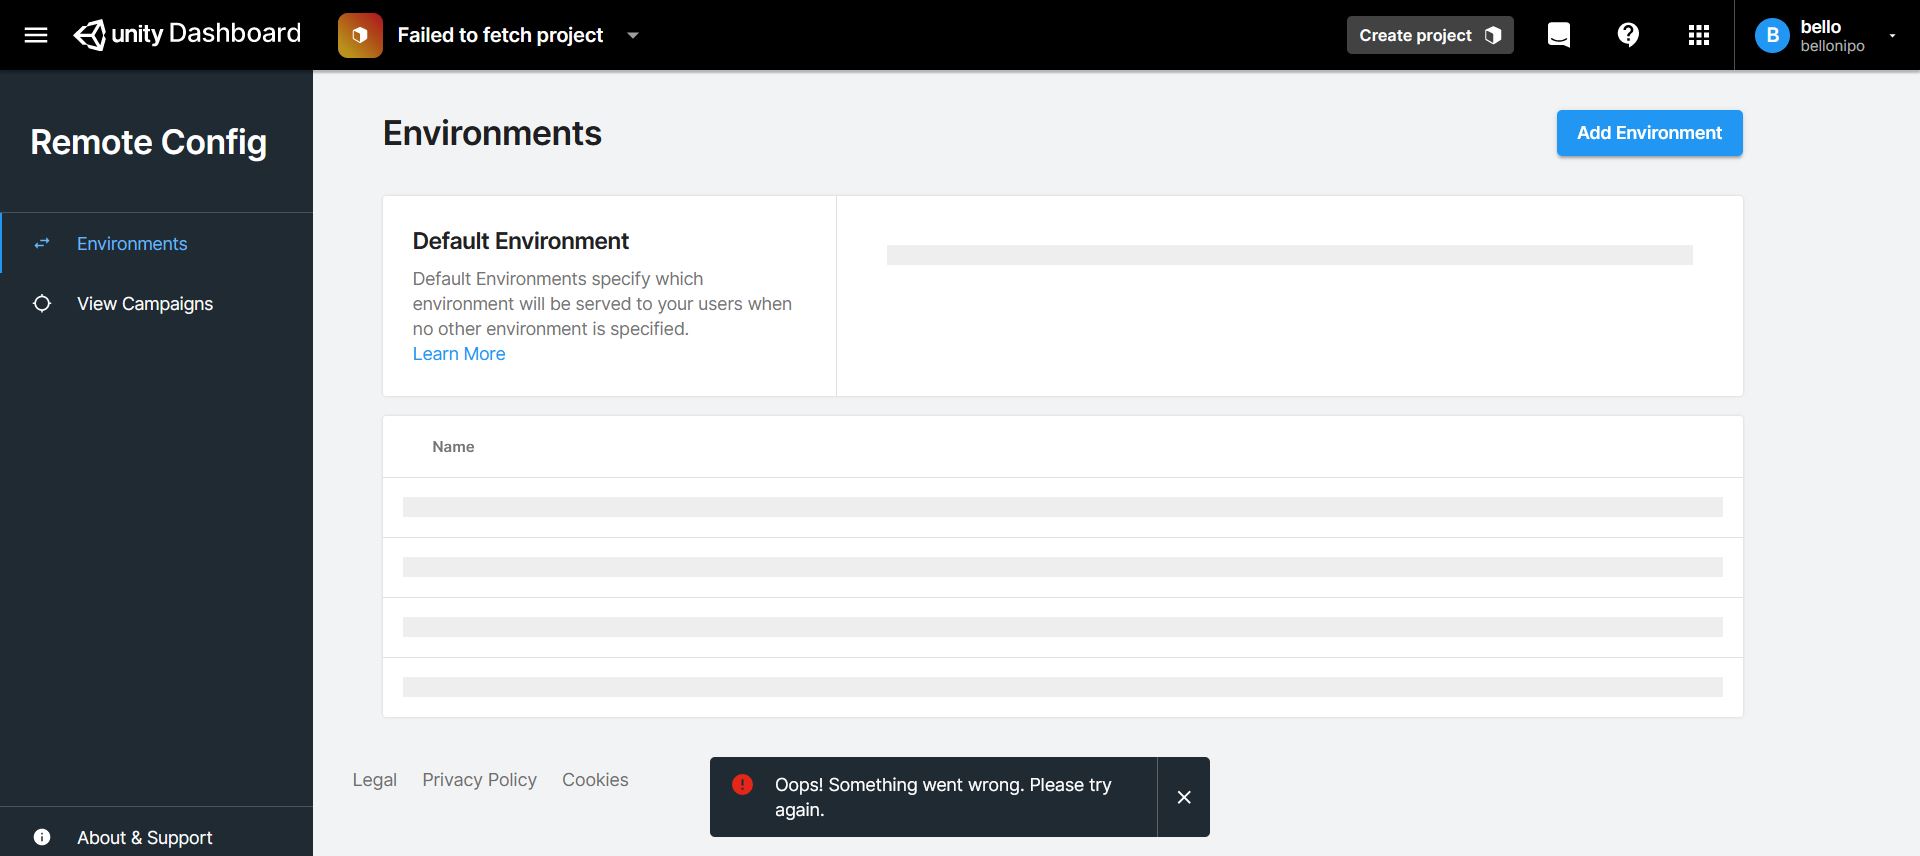This screenshot has height=856, width=1920.
Task: Follow the Learn More link
Action: tap(459, 354)
